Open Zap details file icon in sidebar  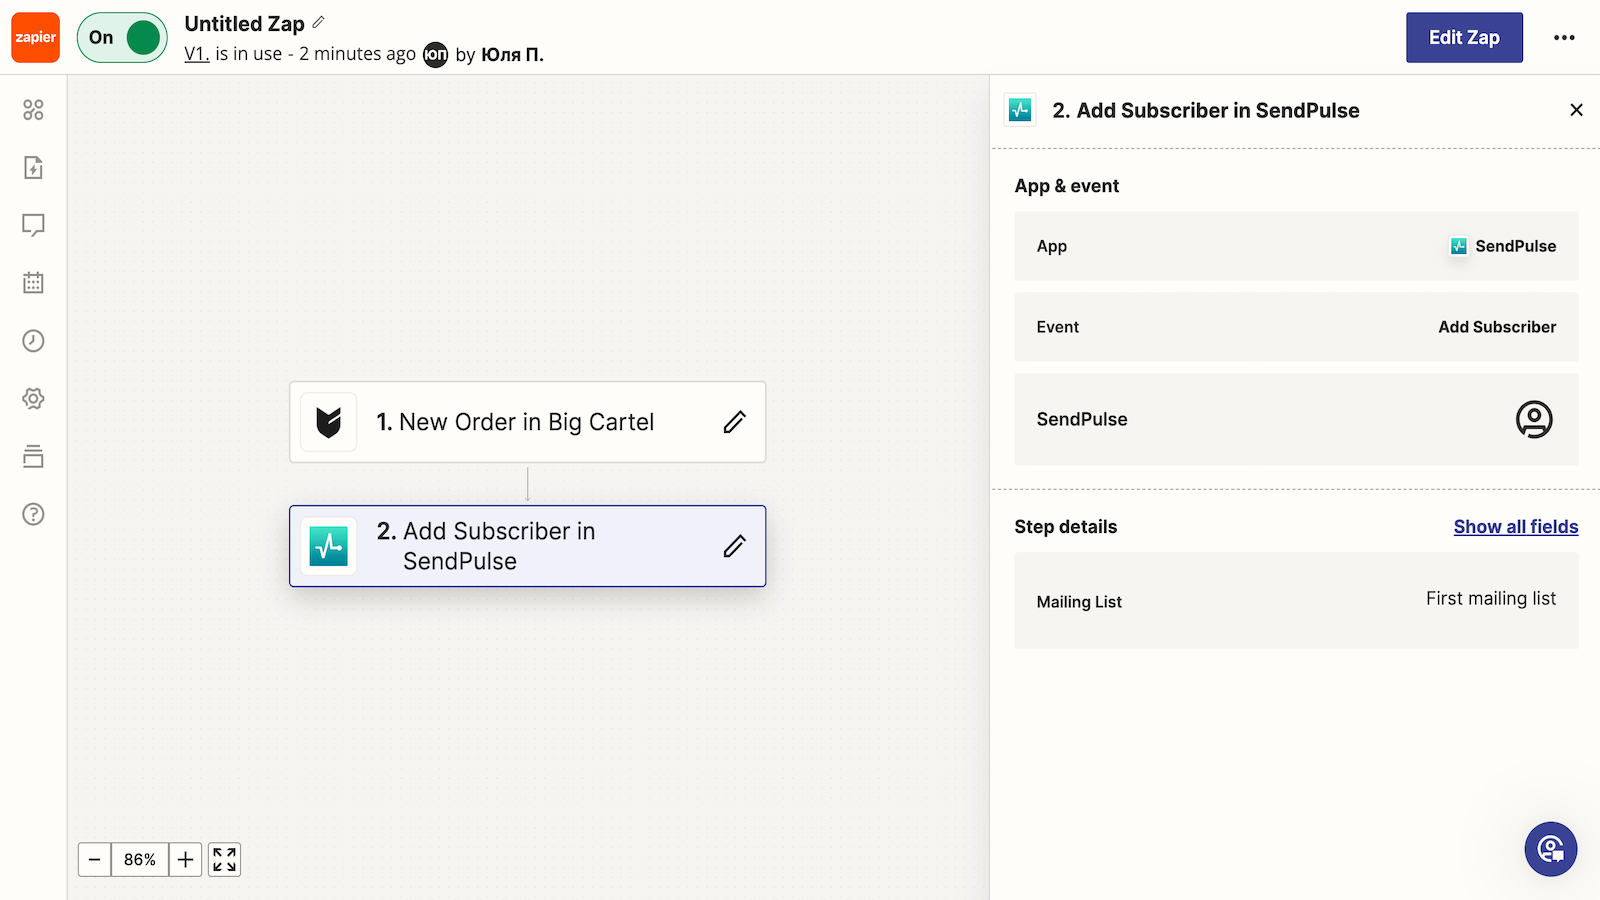pos(33,168)
